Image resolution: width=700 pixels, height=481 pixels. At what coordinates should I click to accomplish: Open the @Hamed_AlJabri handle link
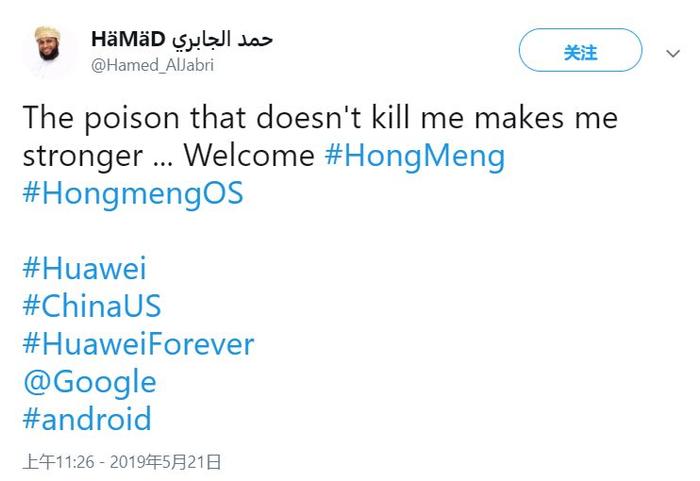[x=152, y=65]
